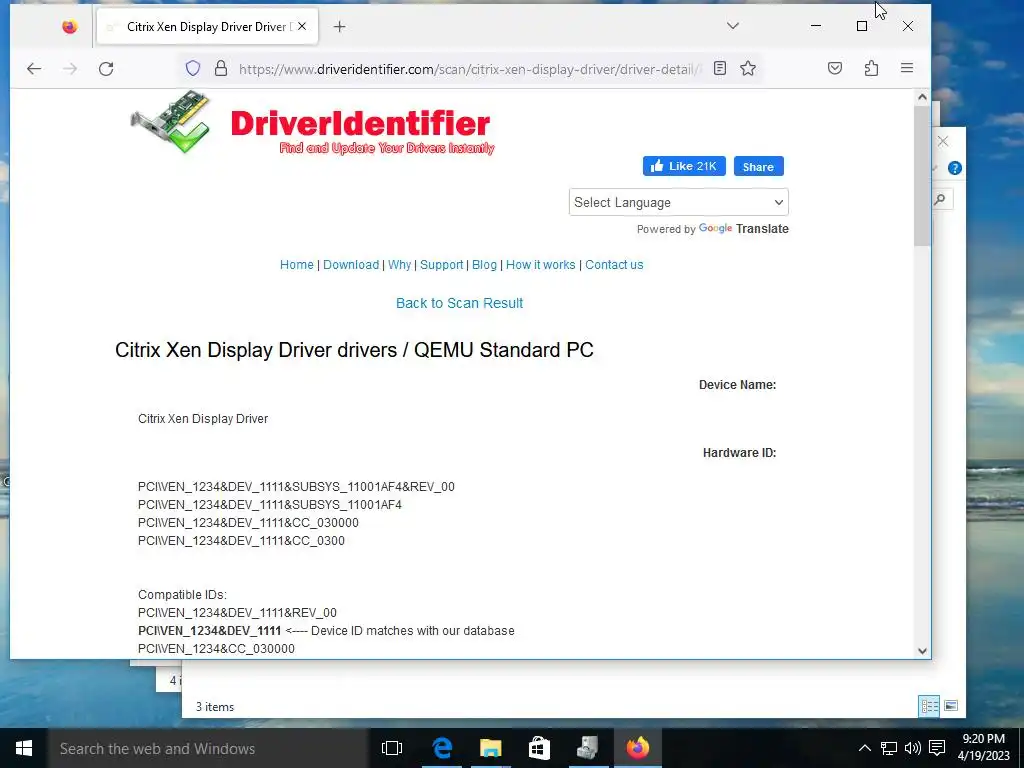Switch background Explorer window to details view
The image size is (1024, 768).
929,706
